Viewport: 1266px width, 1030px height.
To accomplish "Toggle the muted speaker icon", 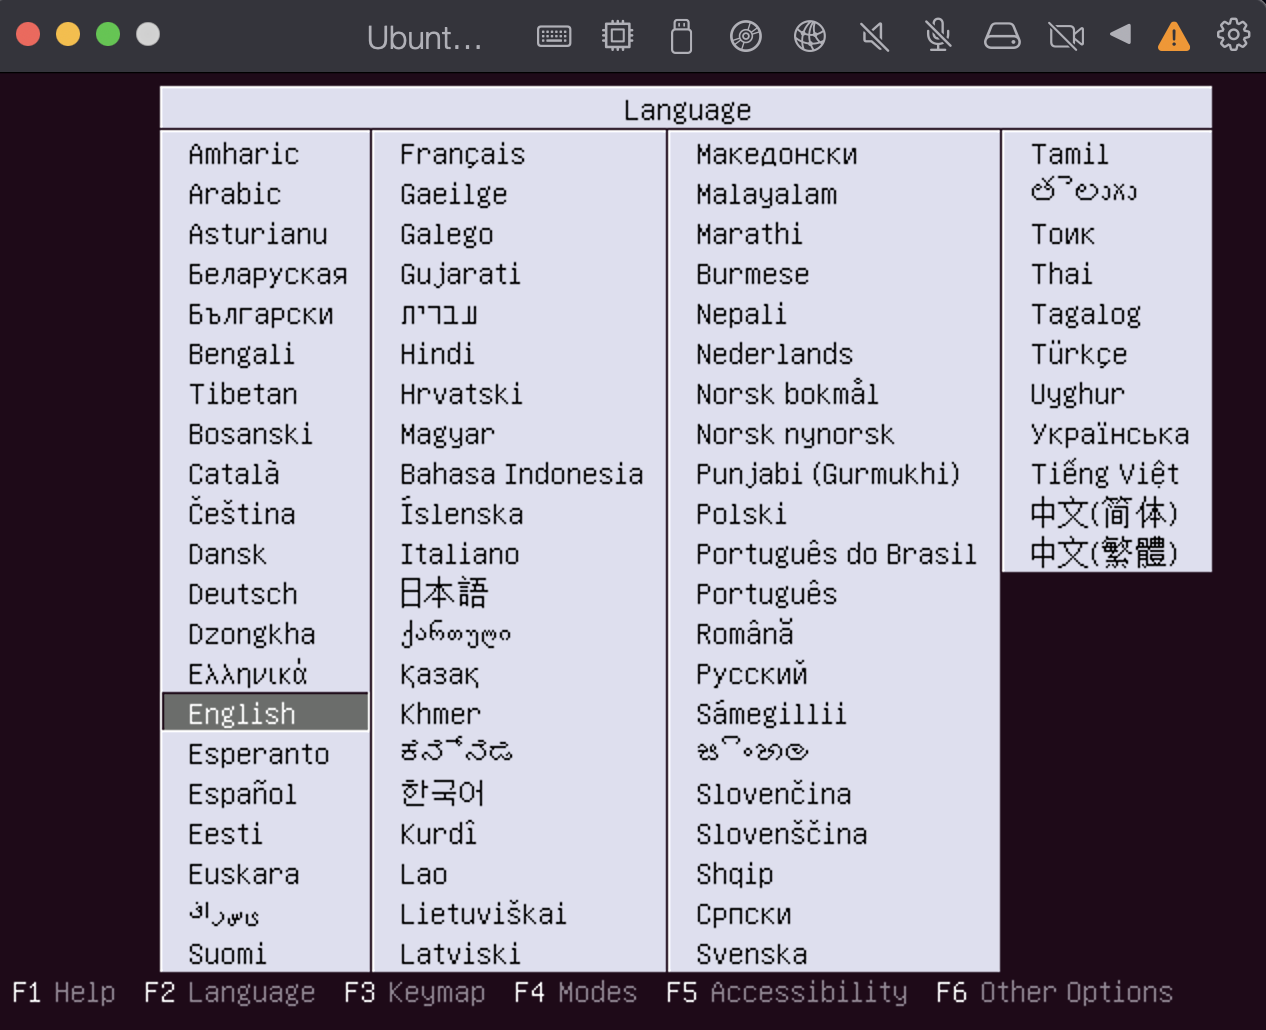I will click(x=874, y=37).
